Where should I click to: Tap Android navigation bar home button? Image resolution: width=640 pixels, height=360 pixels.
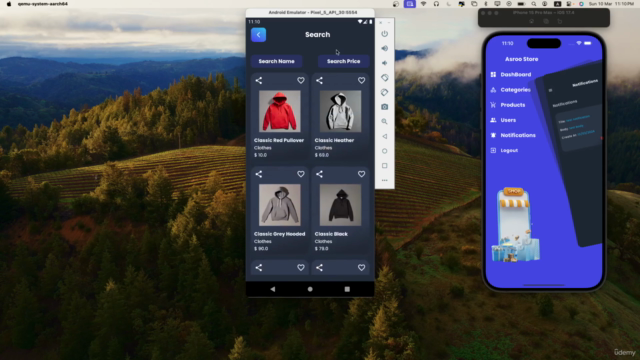[310, 289]
